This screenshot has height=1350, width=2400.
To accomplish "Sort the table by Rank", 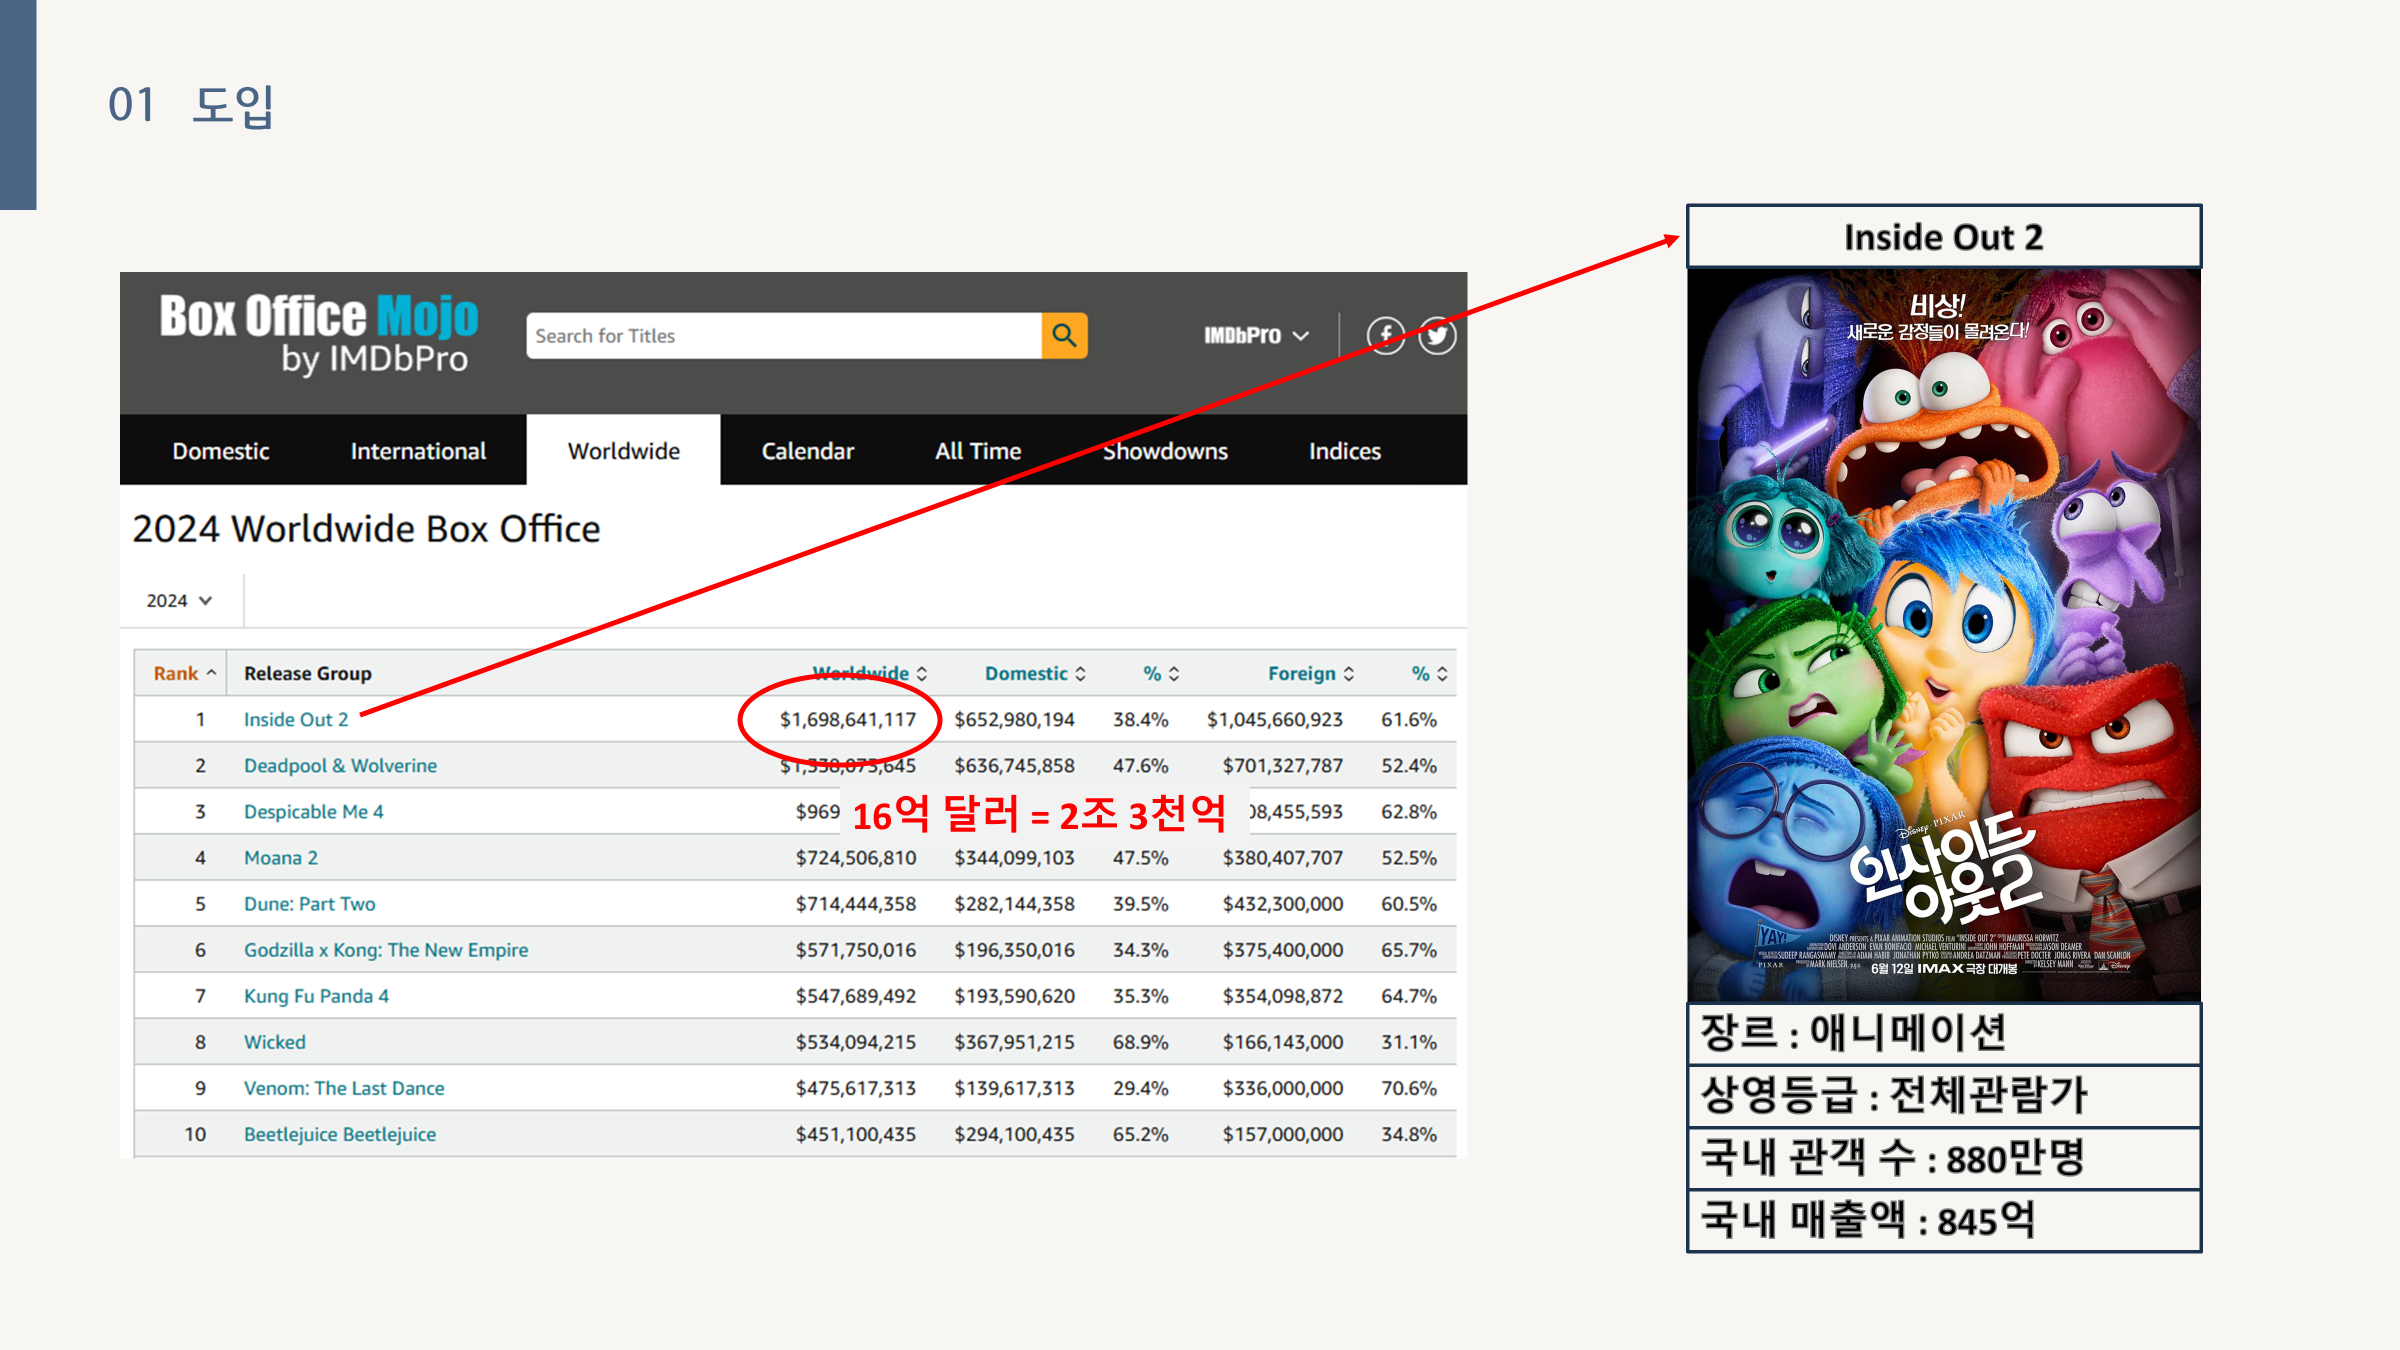I will pyautogui.click(x=185, y=673).
